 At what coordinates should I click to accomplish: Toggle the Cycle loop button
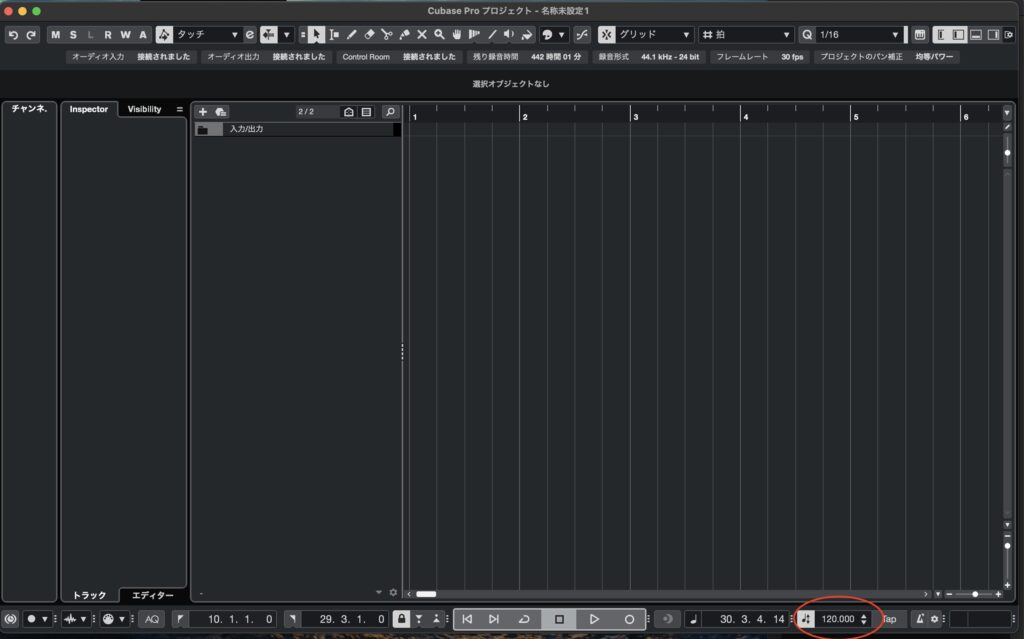(523, 619)
